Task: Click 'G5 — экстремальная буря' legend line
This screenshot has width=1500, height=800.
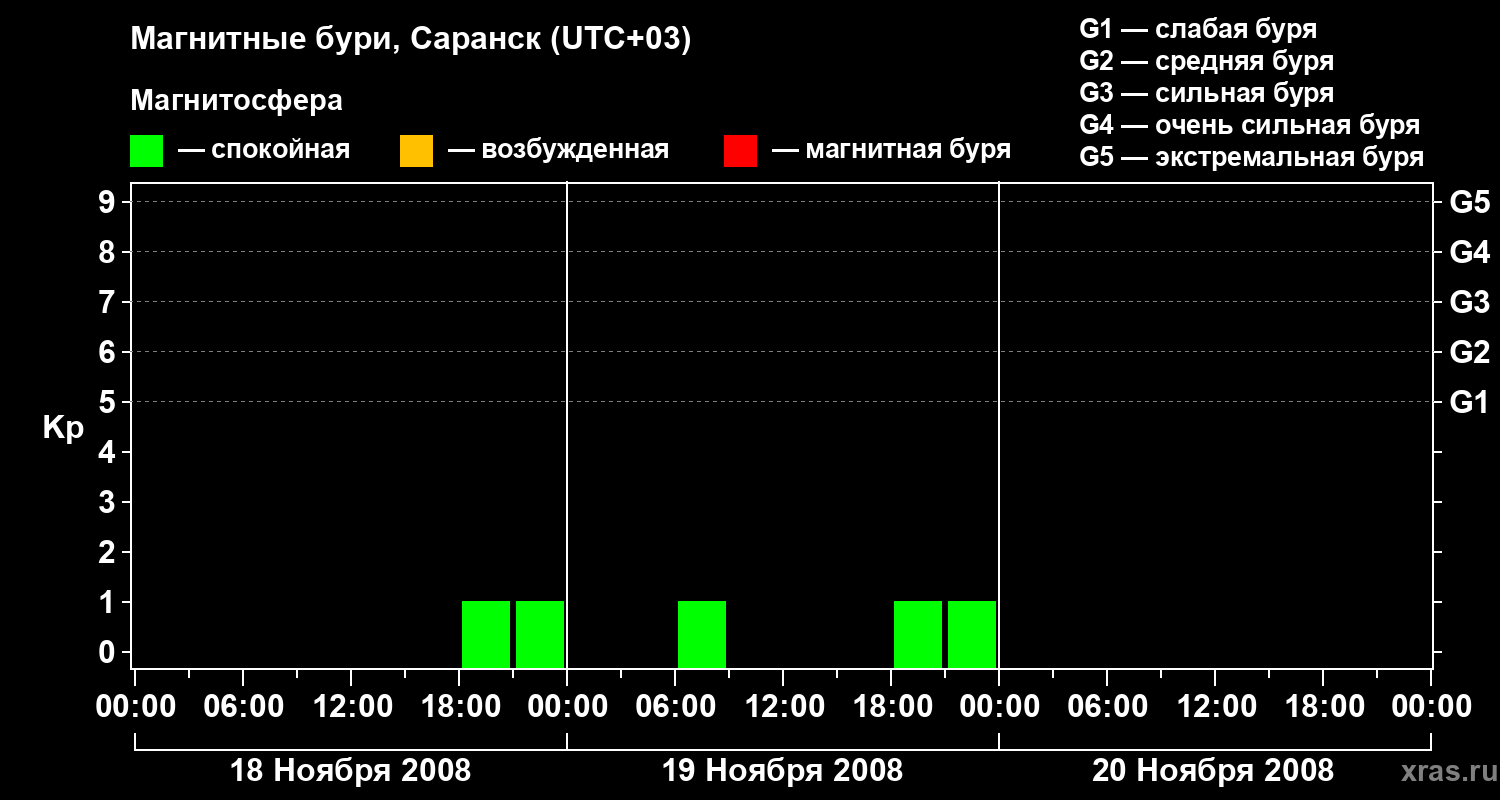Action: point(1251,157)
